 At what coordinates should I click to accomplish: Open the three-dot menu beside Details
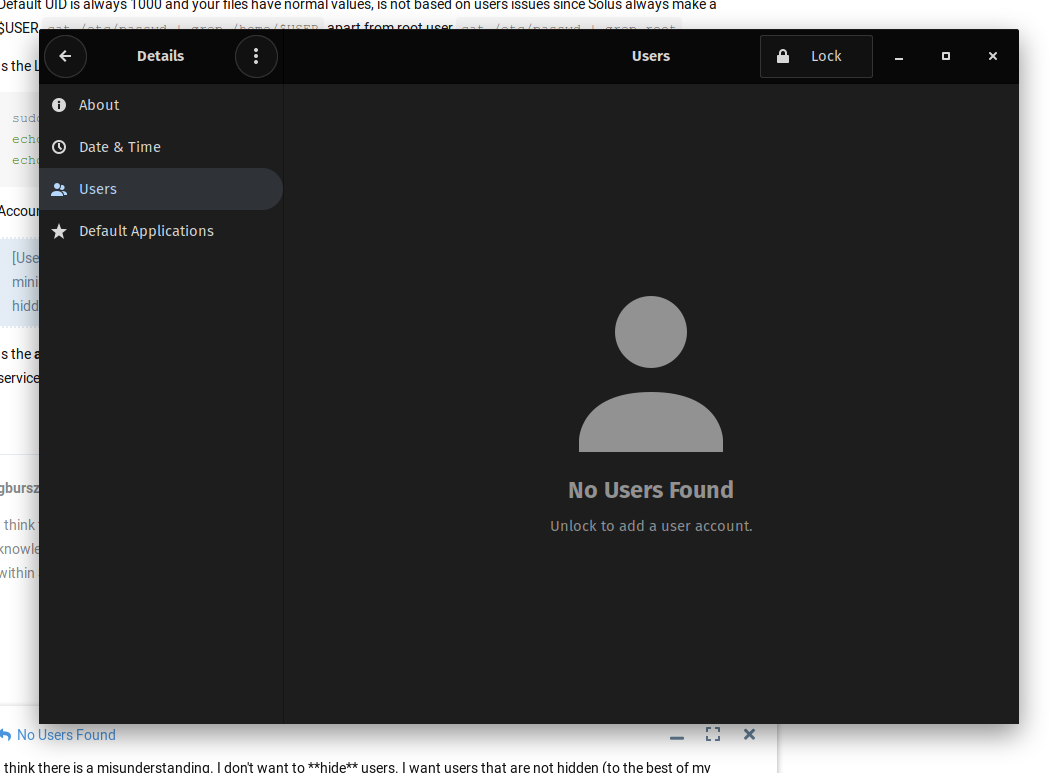[x=256, y=56]
